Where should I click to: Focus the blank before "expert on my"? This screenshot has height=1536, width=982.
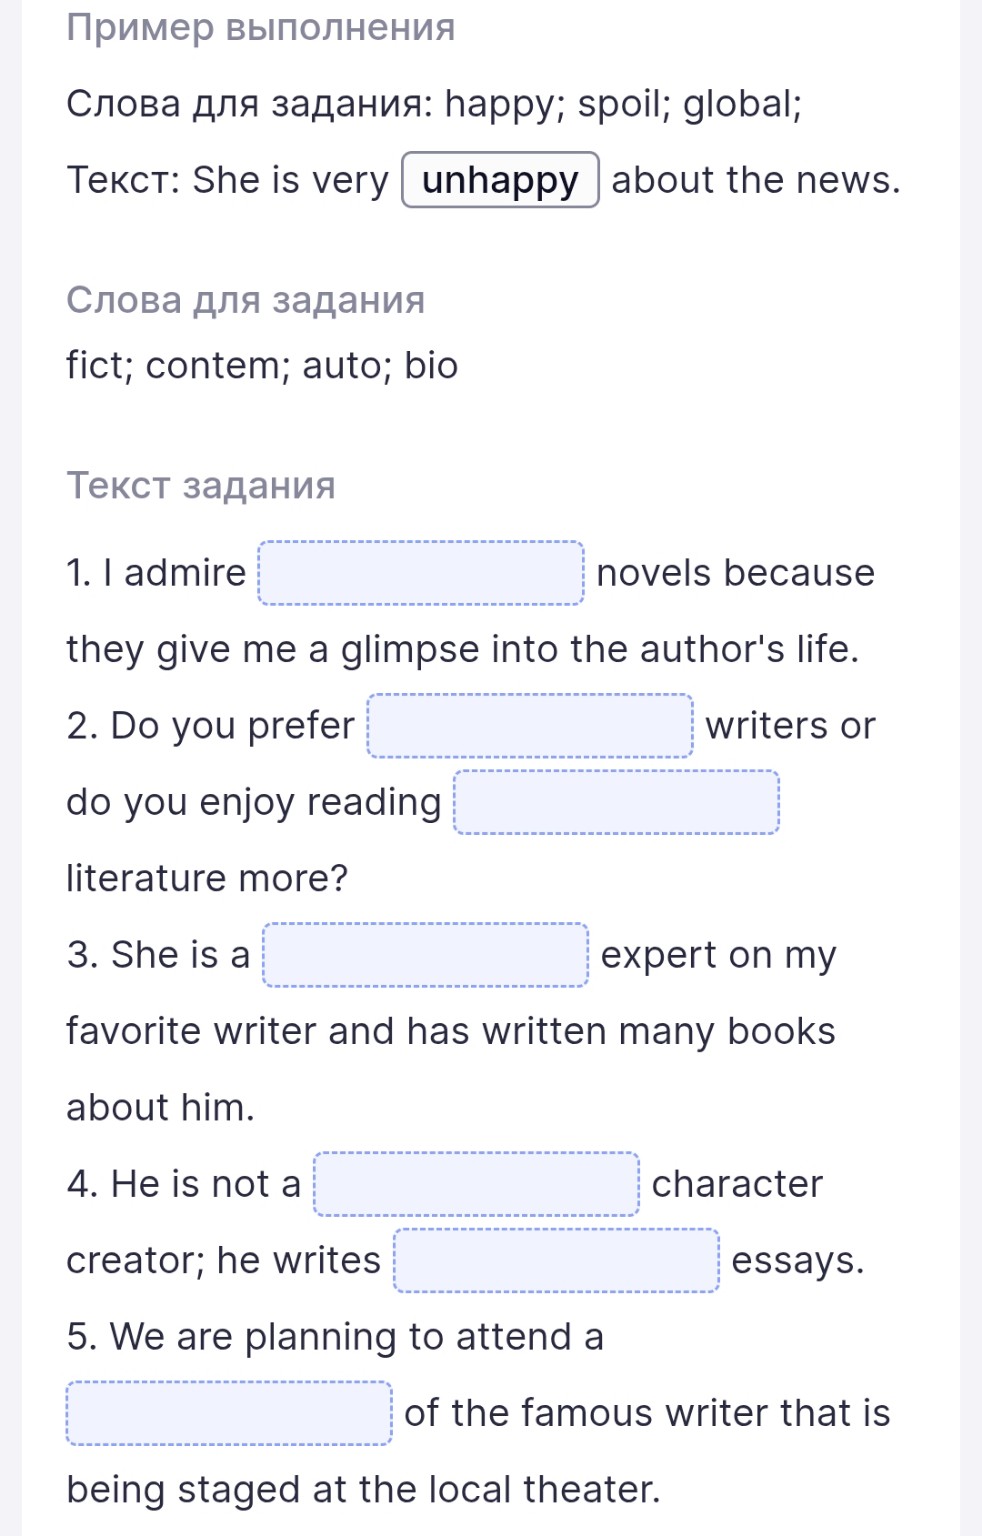pos(425,955)
